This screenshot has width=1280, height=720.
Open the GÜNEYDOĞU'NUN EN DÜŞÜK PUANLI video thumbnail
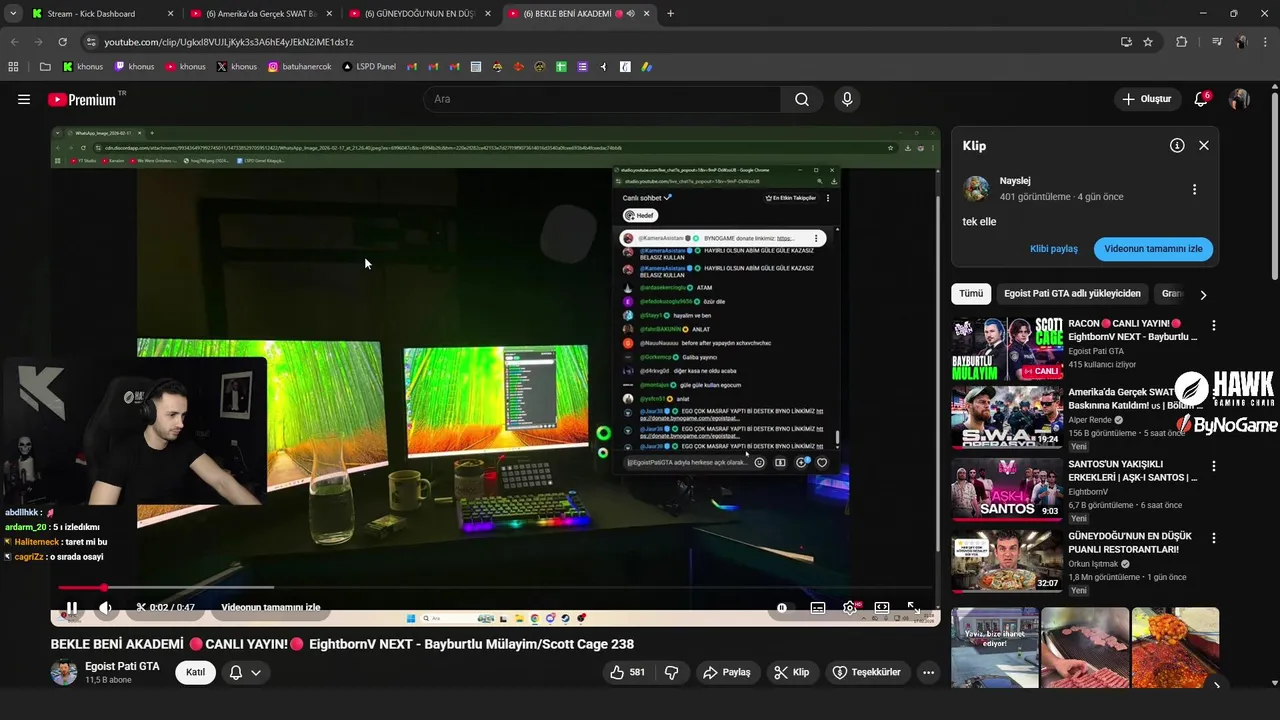tap(1007, 561)
